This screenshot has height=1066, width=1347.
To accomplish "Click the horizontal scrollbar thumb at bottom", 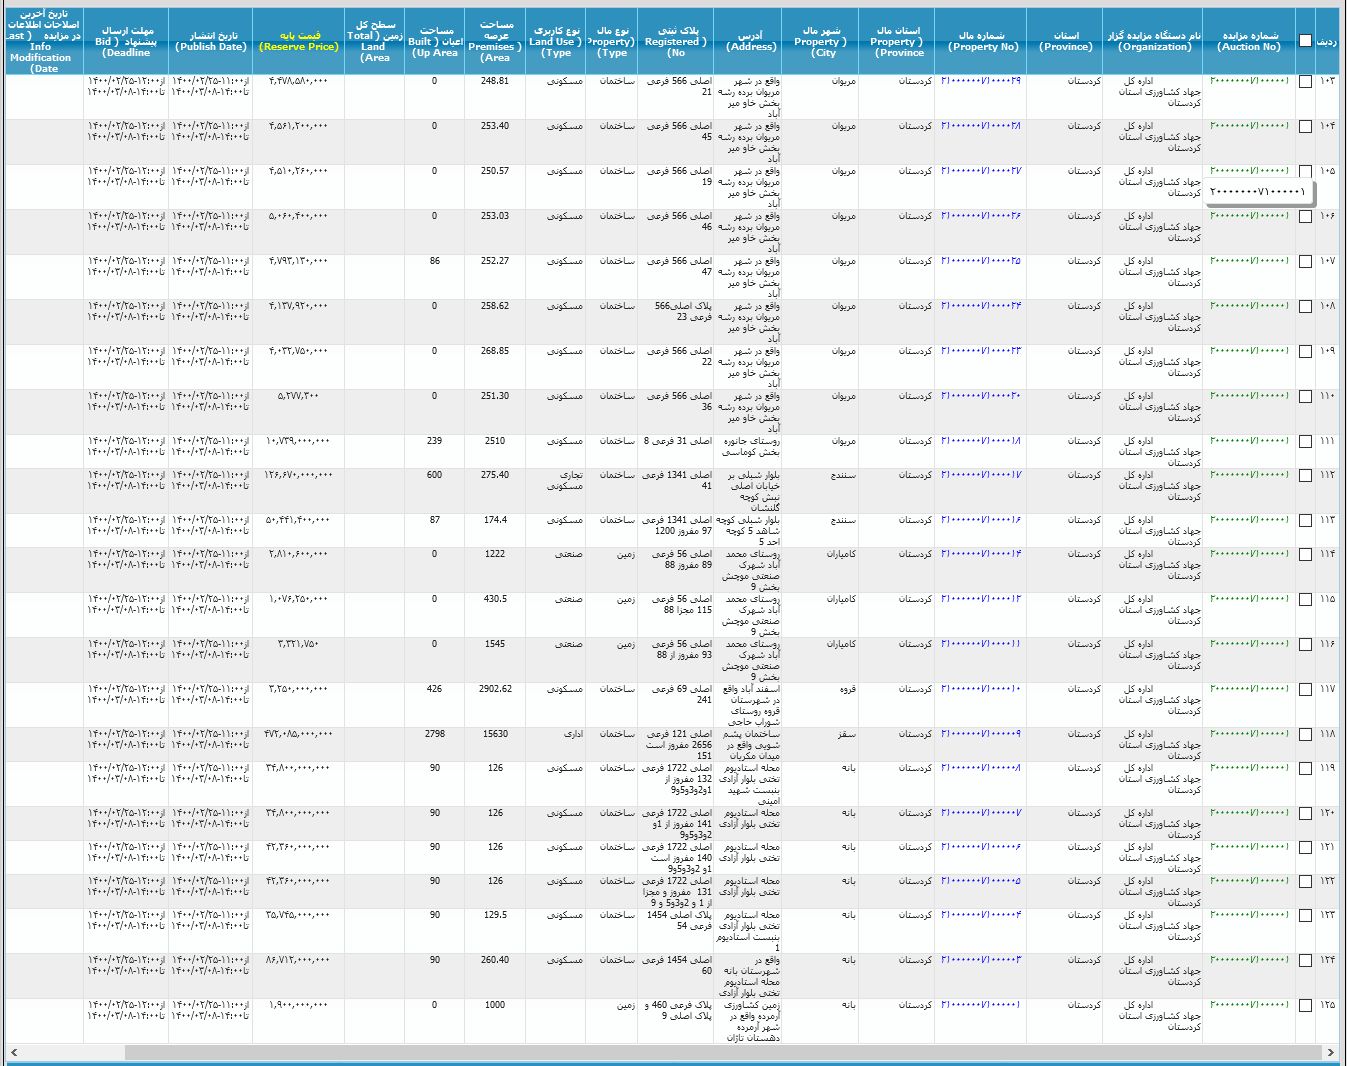I will pyautogui.click(x=720, y=1053).
